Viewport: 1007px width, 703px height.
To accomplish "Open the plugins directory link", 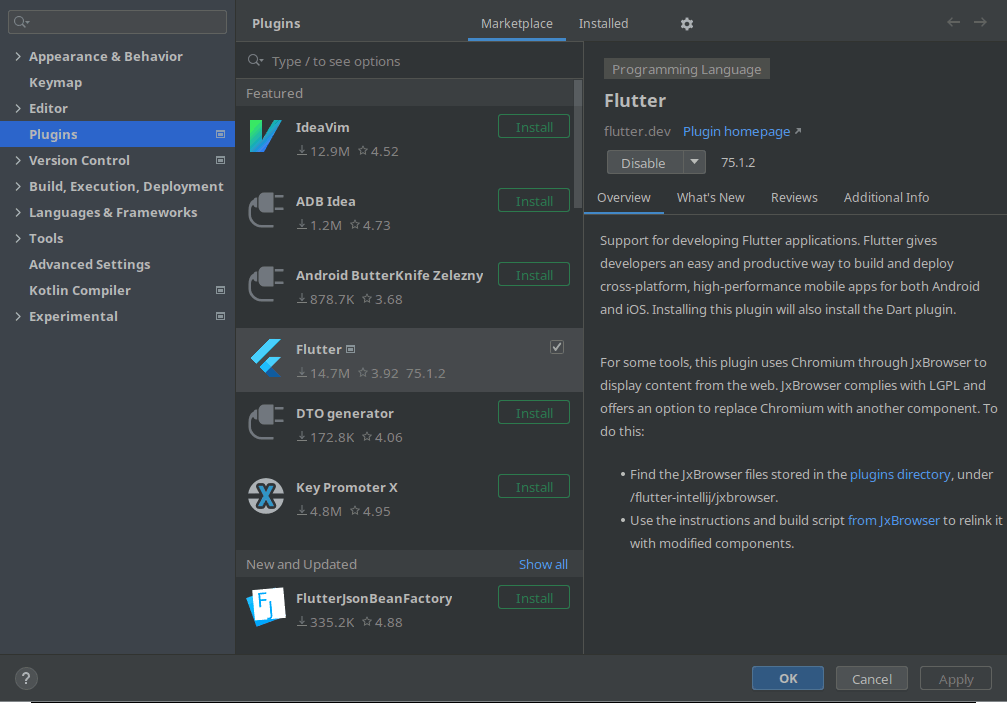I will tap(900, 474).
